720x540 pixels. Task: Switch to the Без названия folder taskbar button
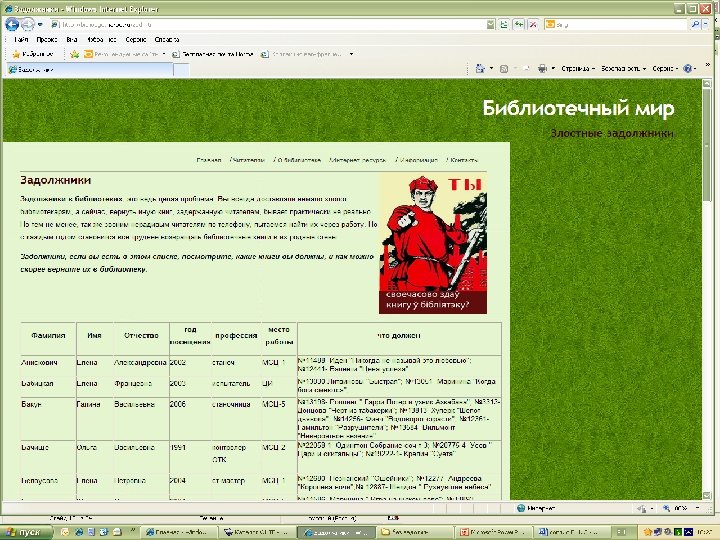[414, 532]
